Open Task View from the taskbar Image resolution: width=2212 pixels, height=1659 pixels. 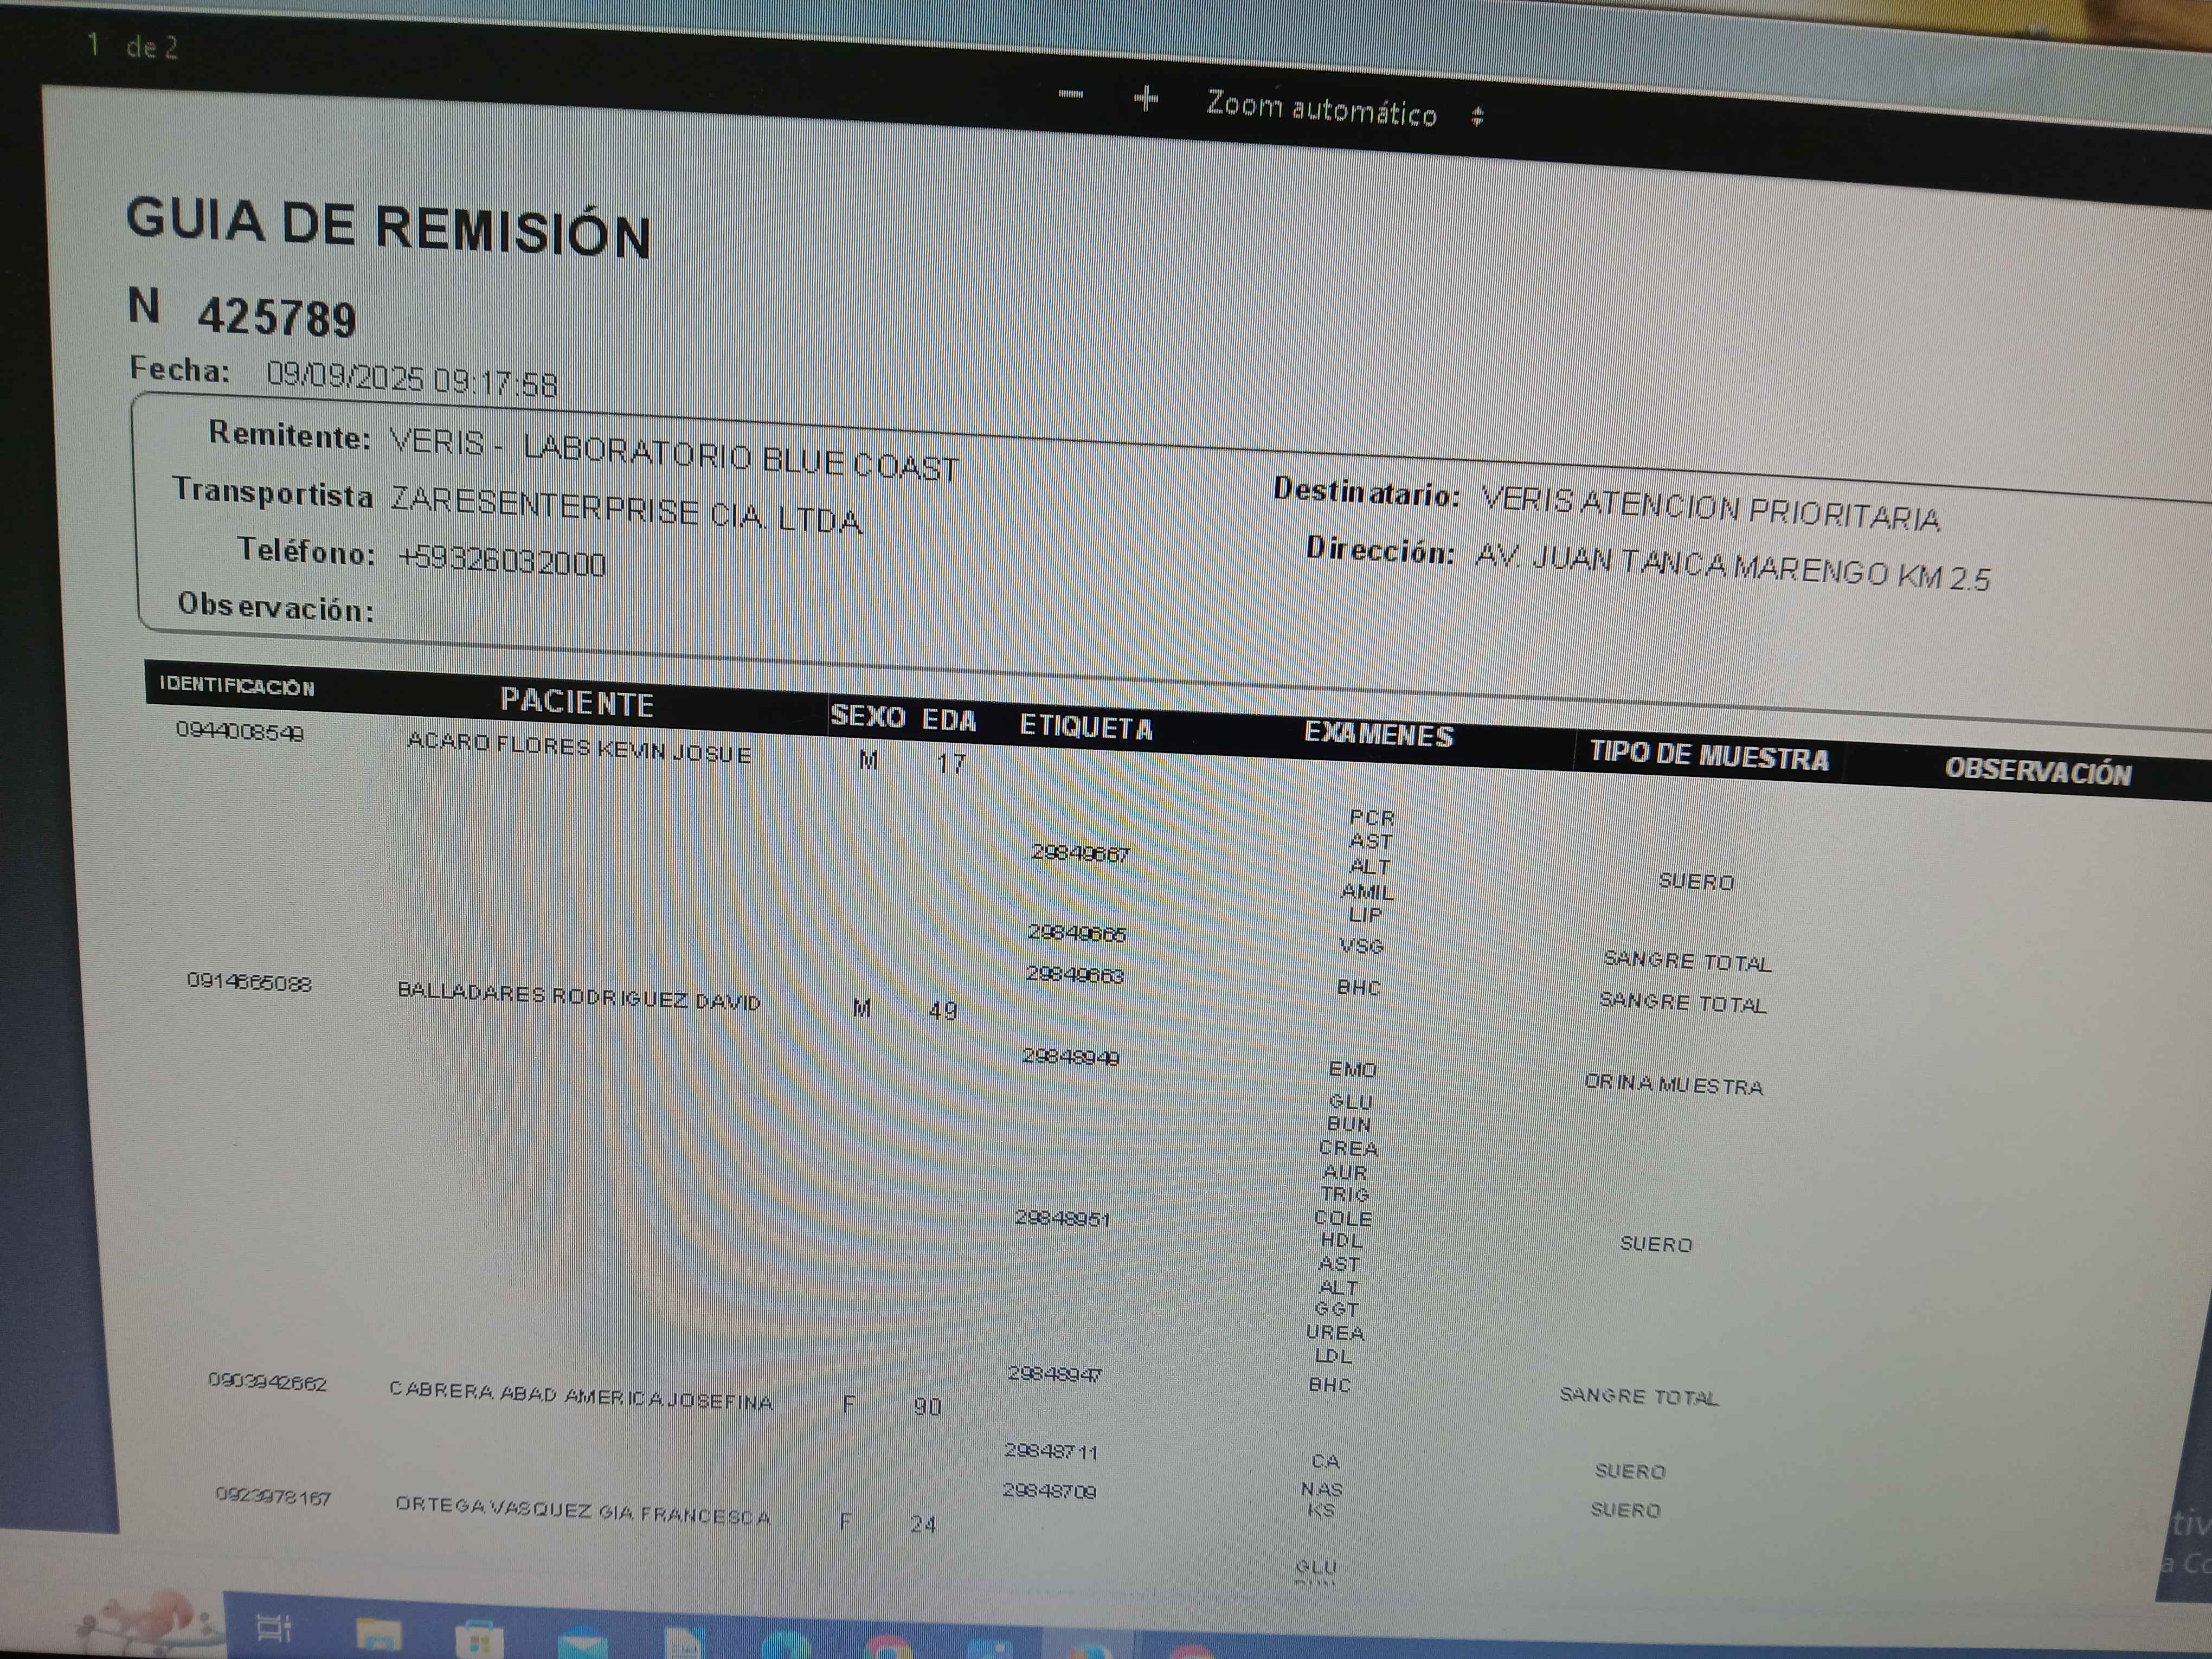(x=273, y=1629)
